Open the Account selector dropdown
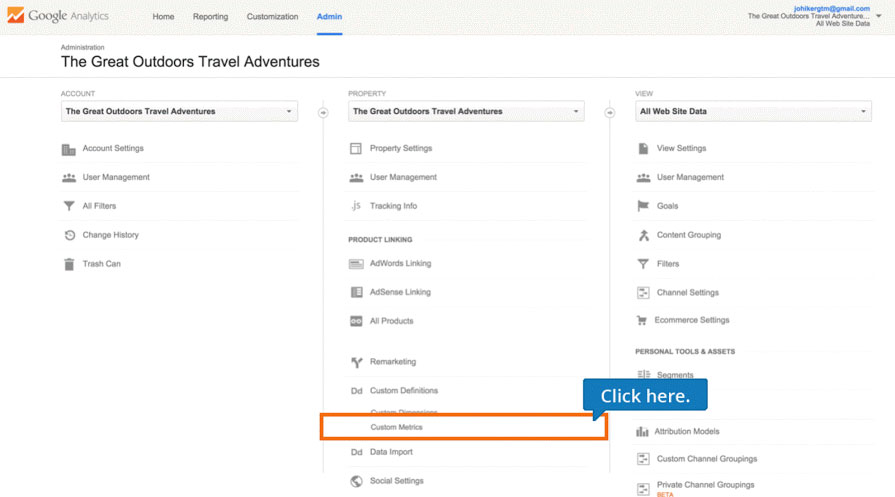The image size is (895, 497). 179,111
